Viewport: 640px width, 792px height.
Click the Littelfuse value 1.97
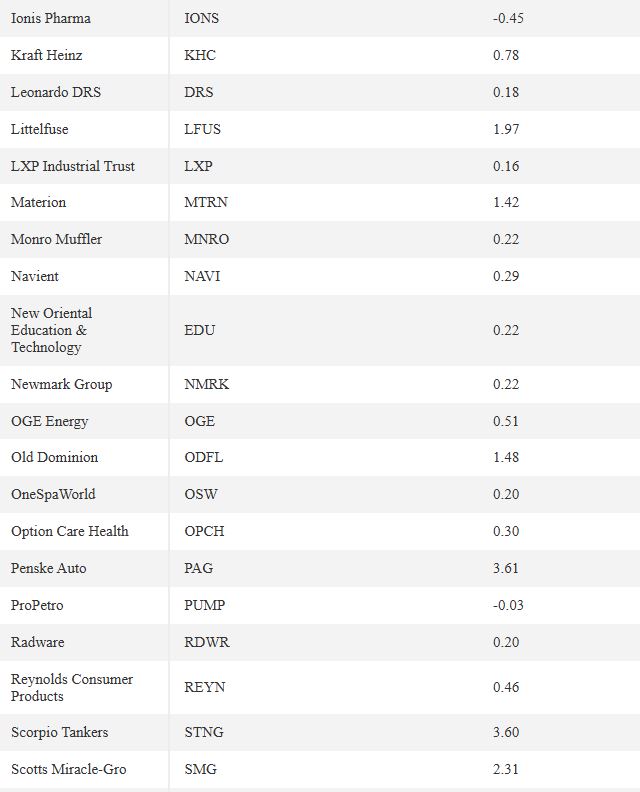[x=506, y=129]
